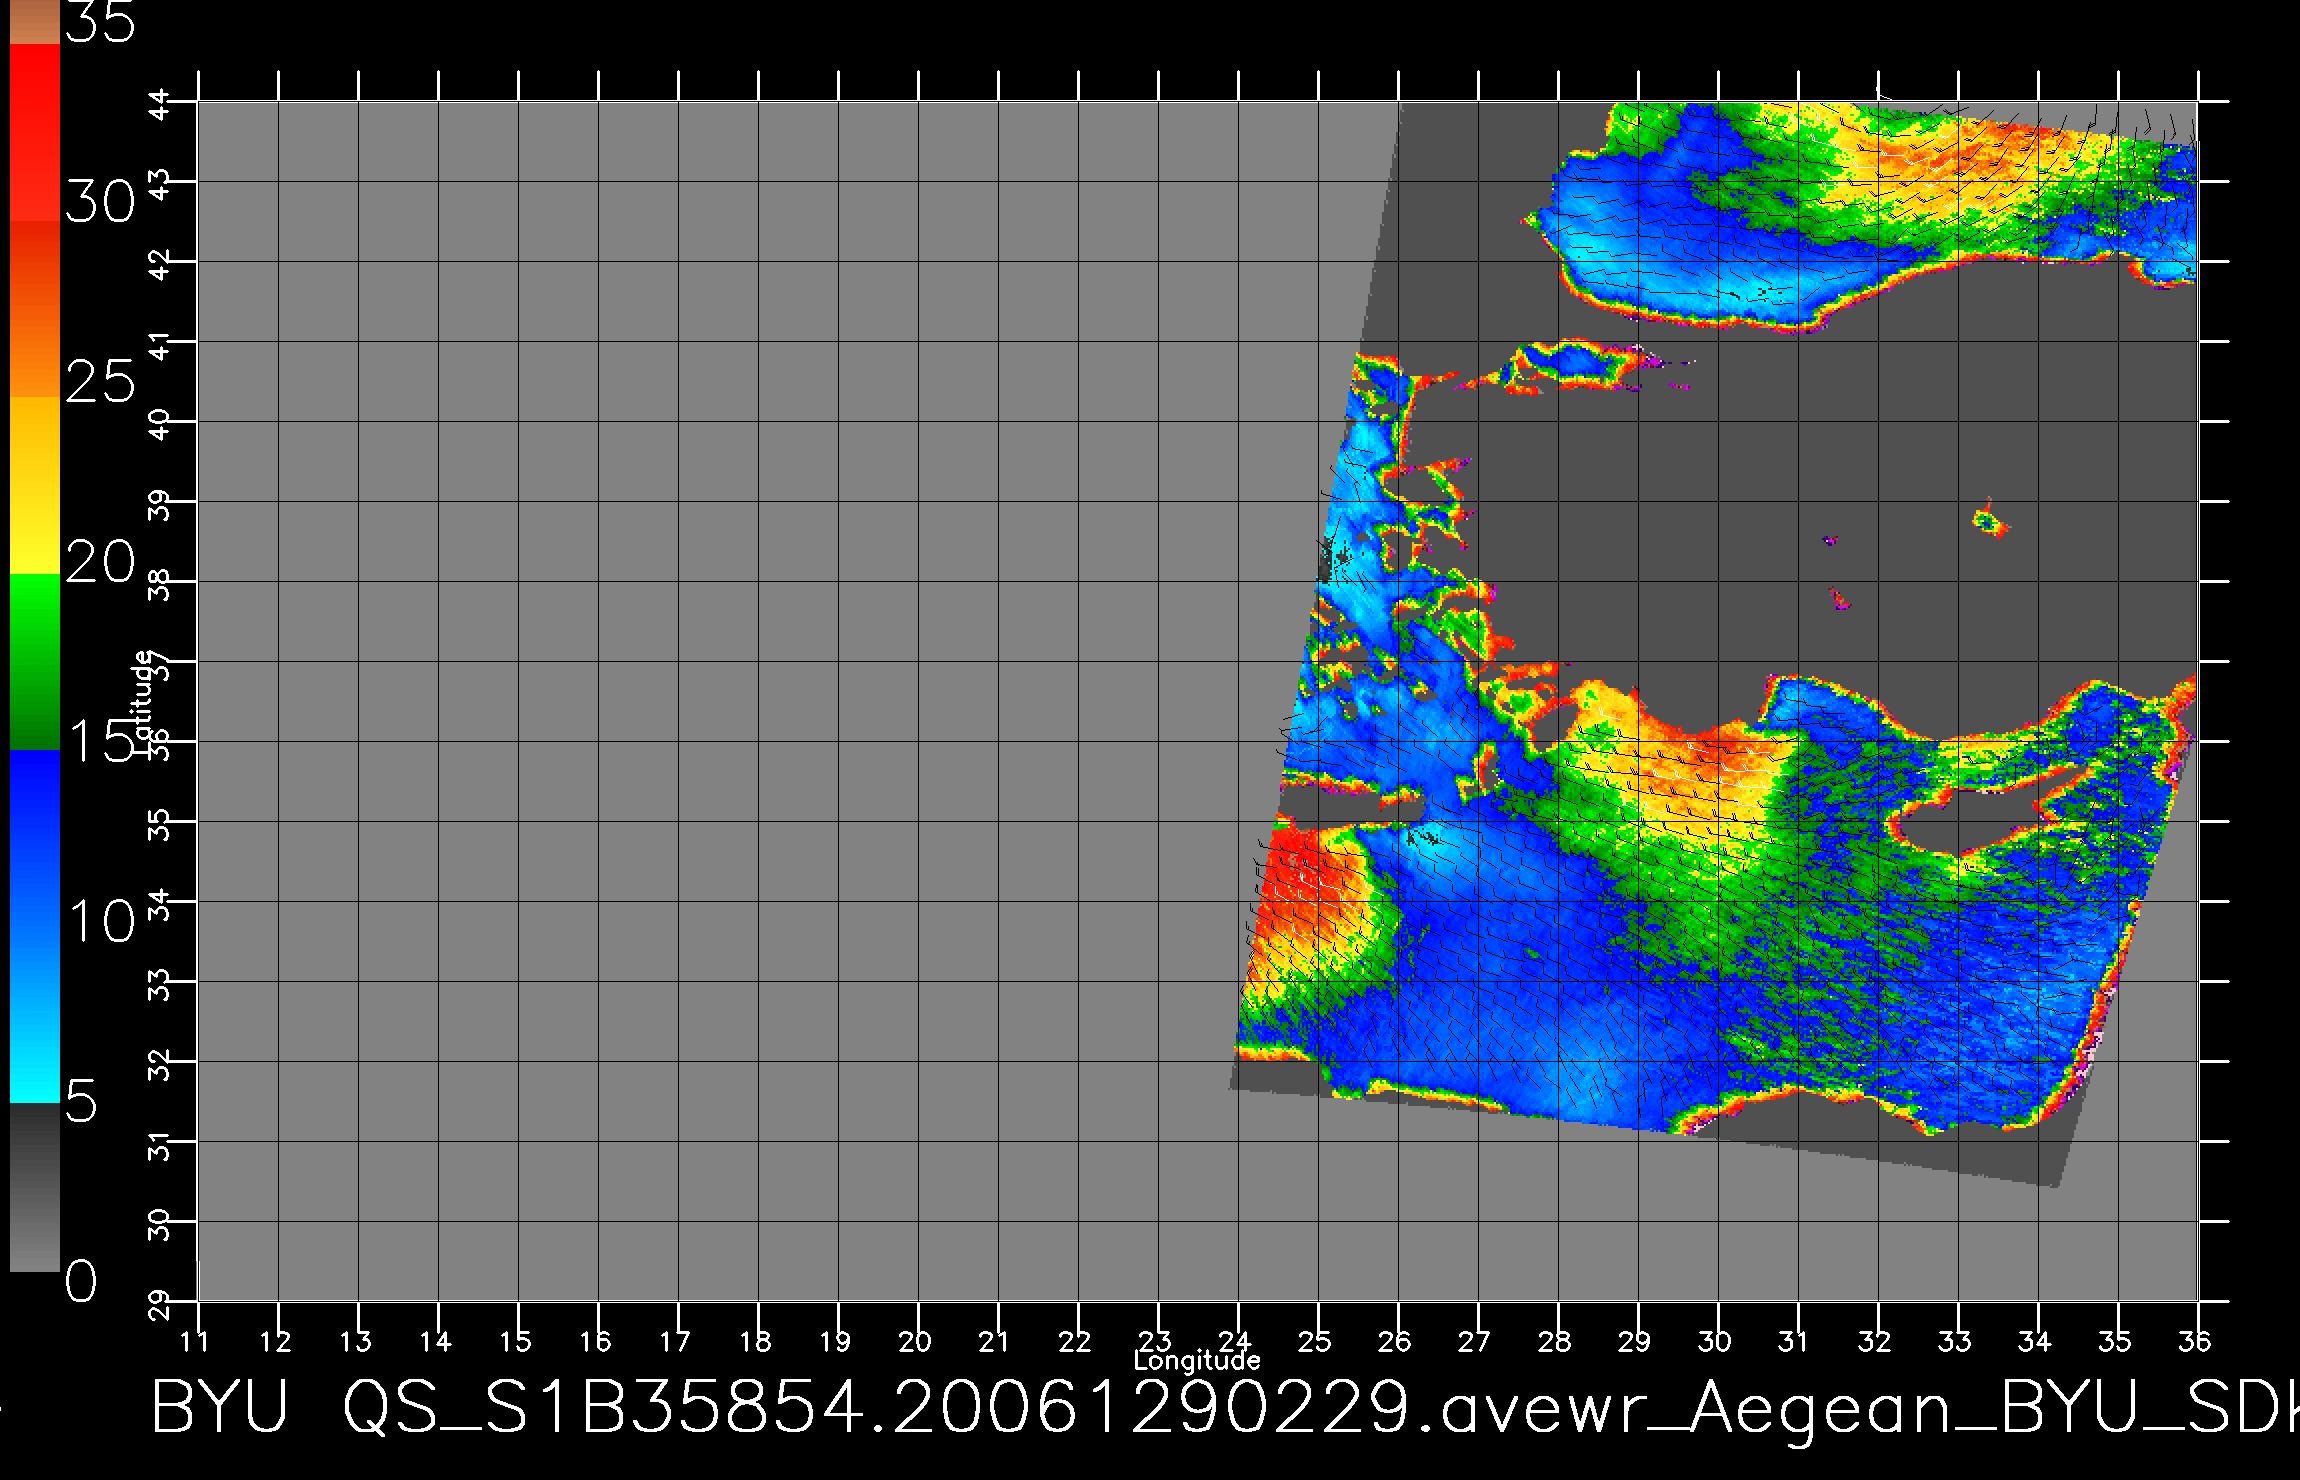Click the green segment of the color bar

[x=35, y=662]
